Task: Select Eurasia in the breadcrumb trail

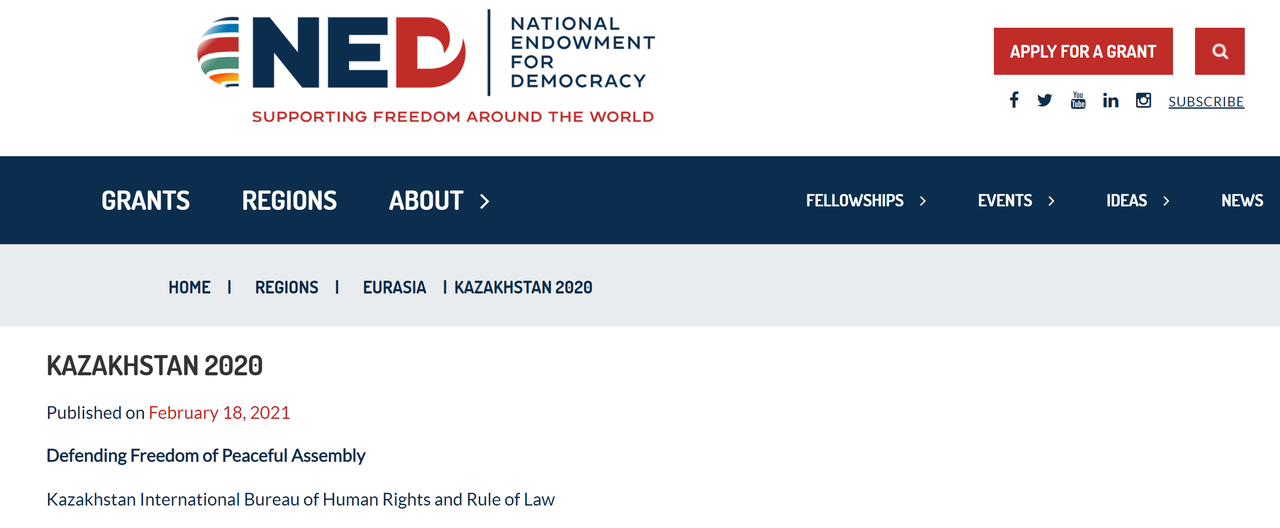Action: pos(394,287)
